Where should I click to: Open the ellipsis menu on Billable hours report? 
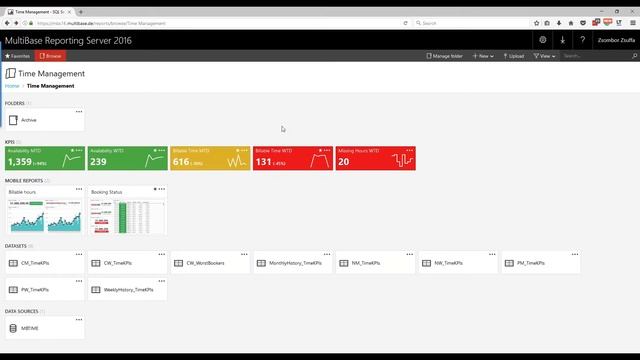(79, 189)
